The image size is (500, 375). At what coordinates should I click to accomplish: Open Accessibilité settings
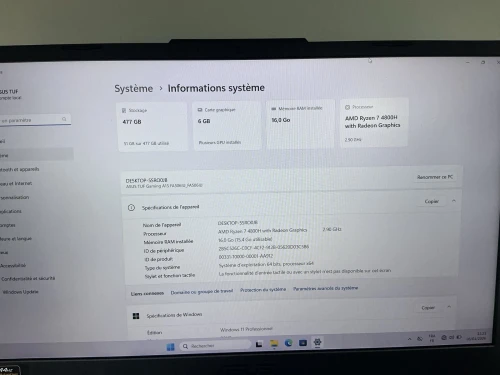click(x=13, y=265)
